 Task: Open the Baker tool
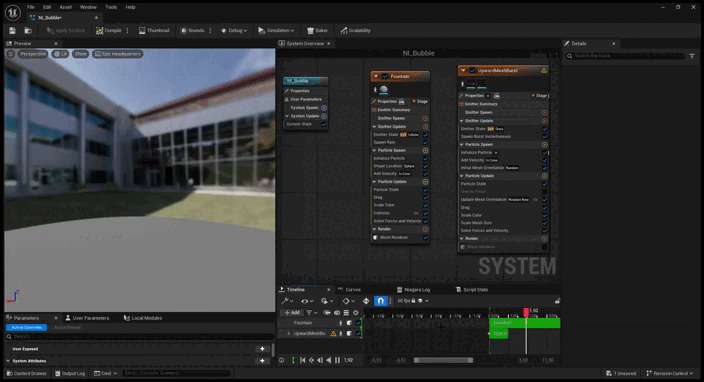coord(317,31)
